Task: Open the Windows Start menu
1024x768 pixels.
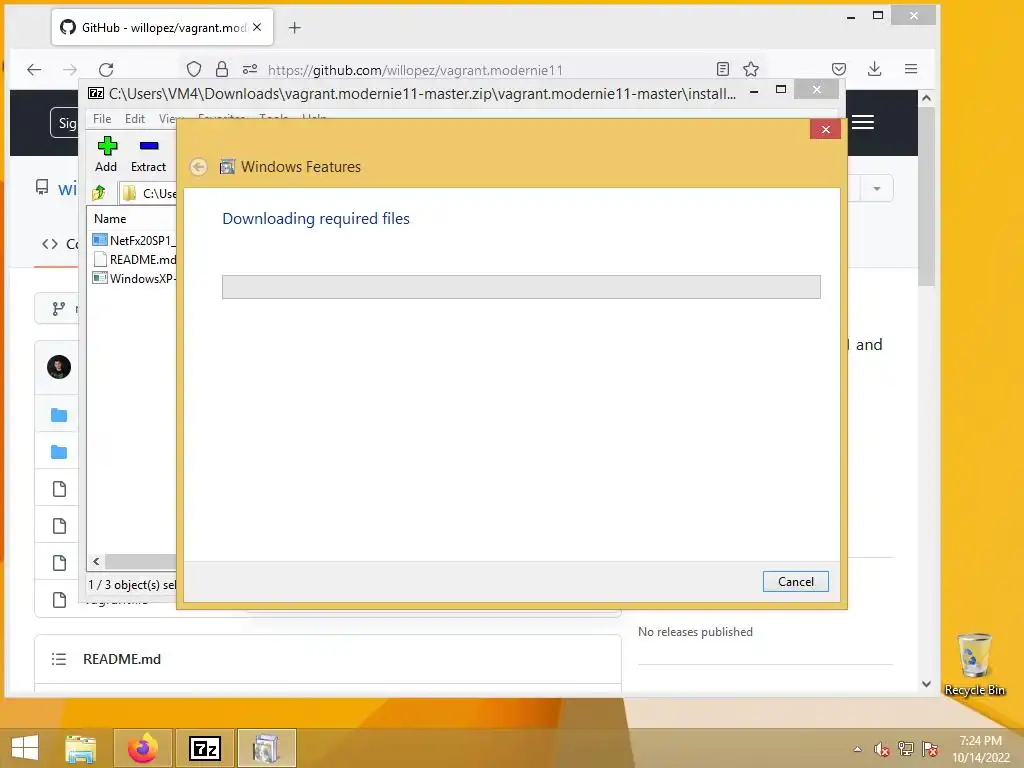Action: tap(25, 748)
